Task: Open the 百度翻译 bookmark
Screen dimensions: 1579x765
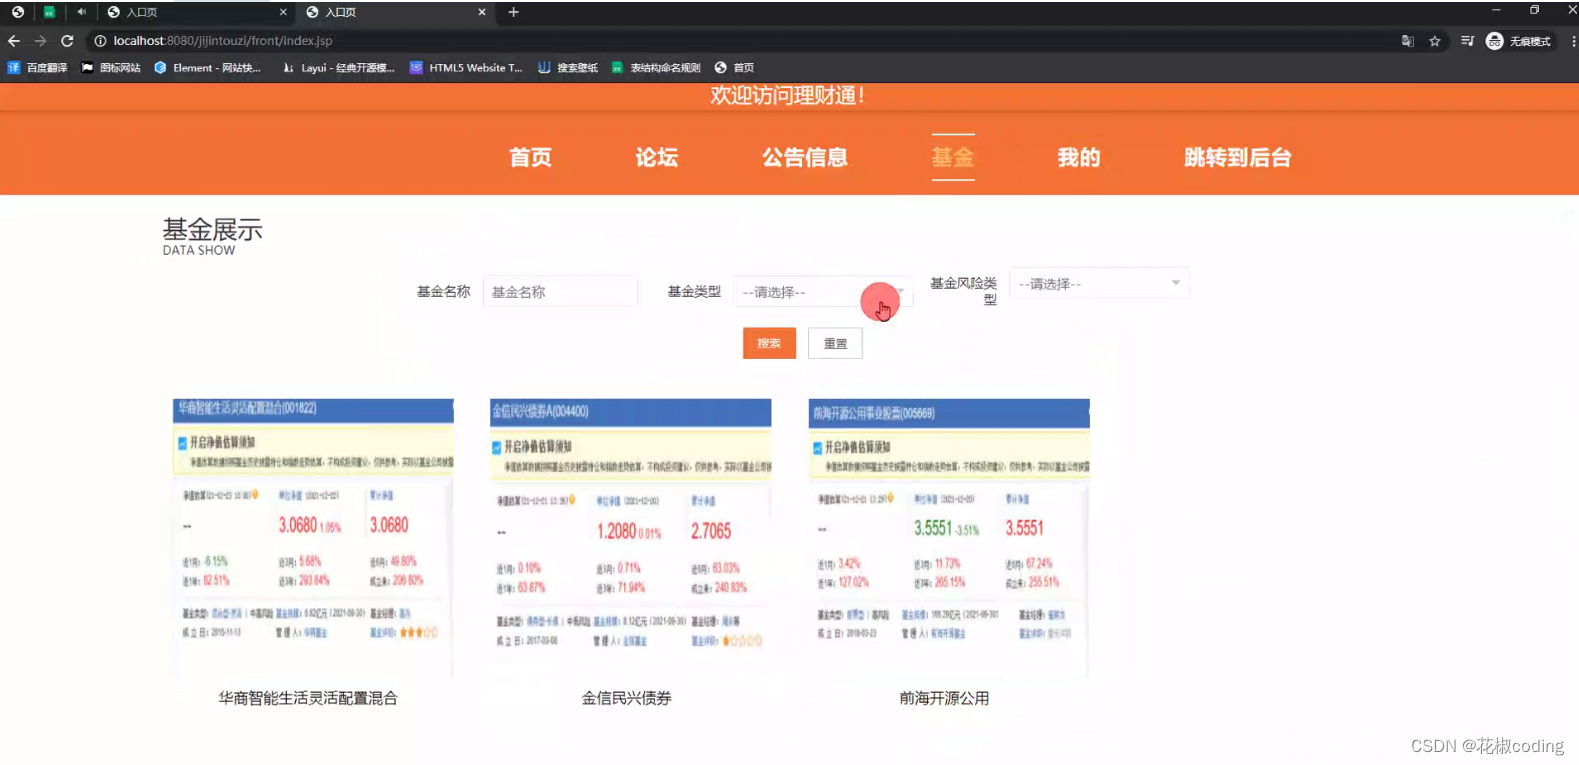Action: pos(37,68)
